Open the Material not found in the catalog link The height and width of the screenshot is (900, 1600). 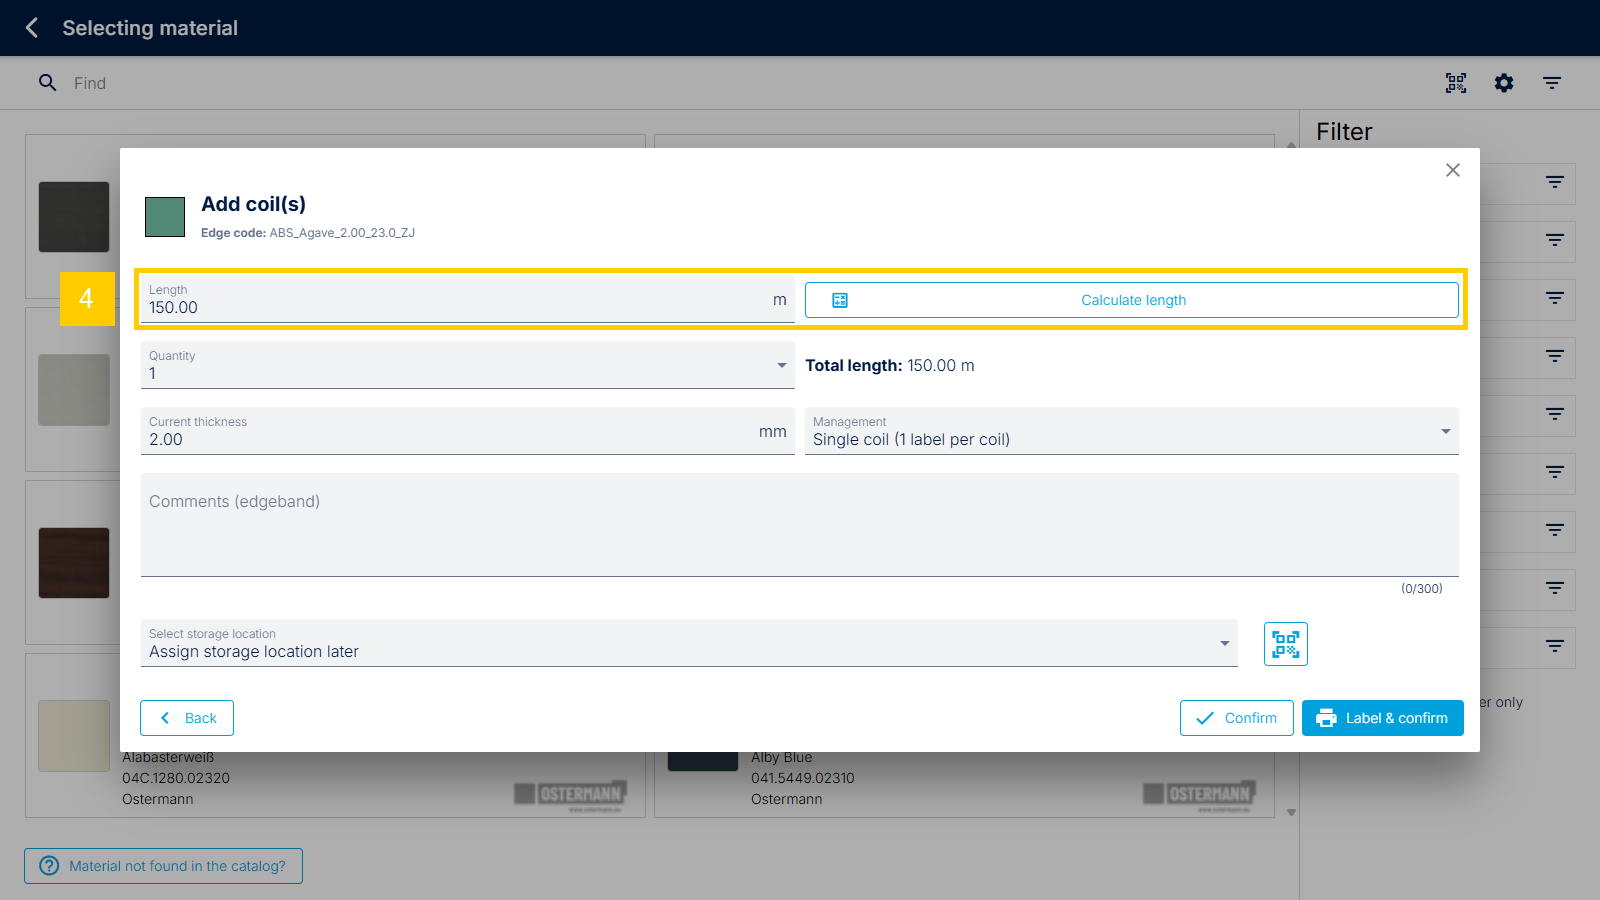coord(163,866)
